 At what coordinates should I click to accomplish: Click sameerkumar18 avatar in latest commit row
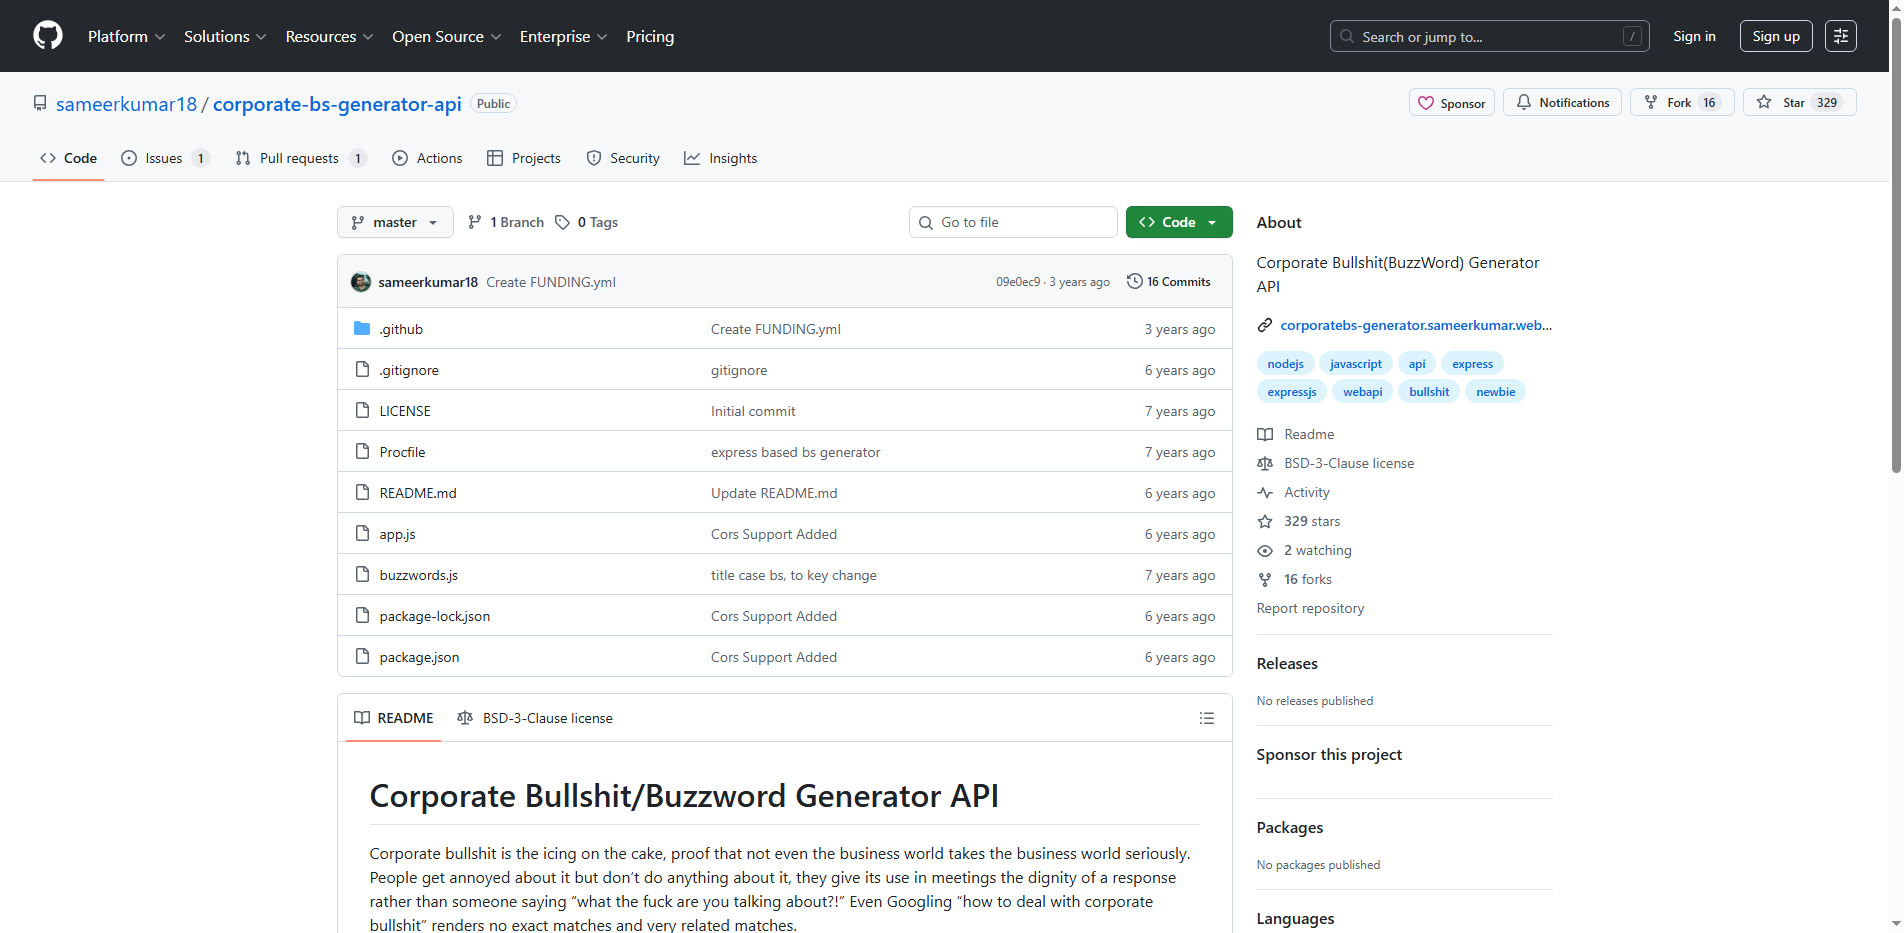coord(361,282)
